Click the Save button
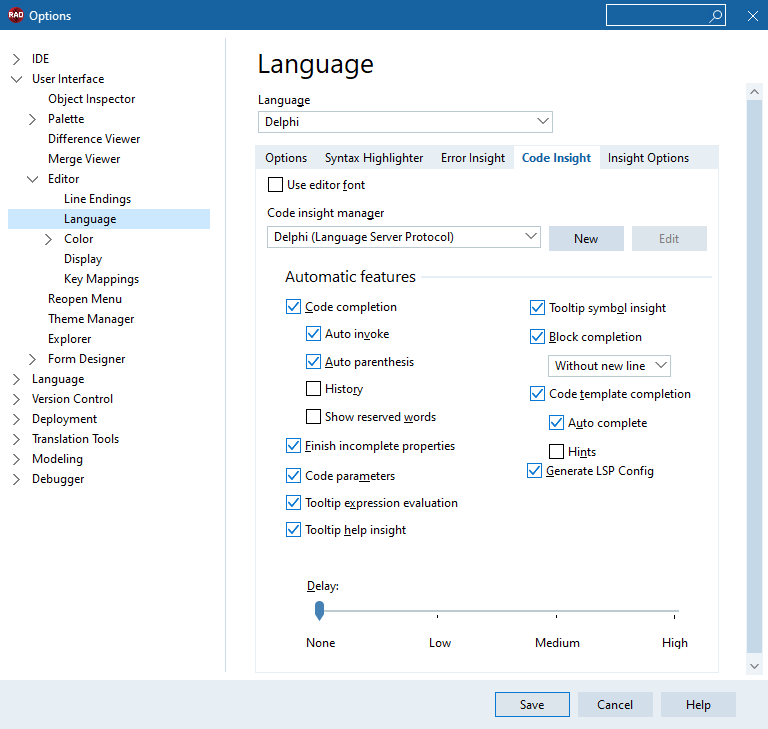 click(532, 705)
